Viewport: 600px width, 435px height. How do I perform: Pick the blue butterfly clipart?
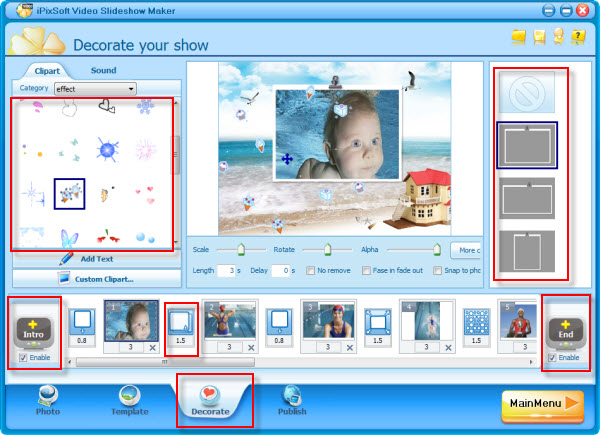pyautogui.click(x=68, y=238)
